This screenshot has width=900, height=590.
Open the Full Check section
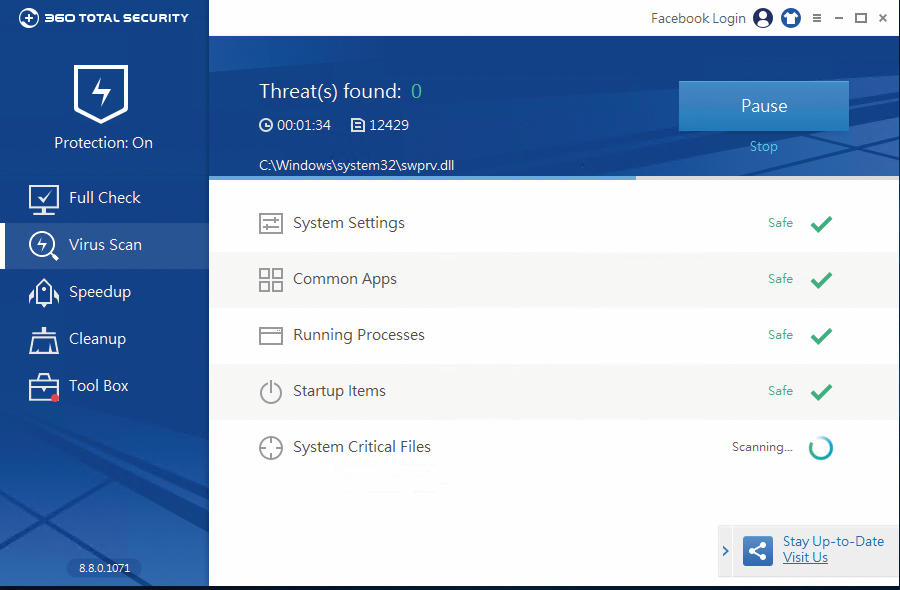pyautogui.click(x=104, y=198)
